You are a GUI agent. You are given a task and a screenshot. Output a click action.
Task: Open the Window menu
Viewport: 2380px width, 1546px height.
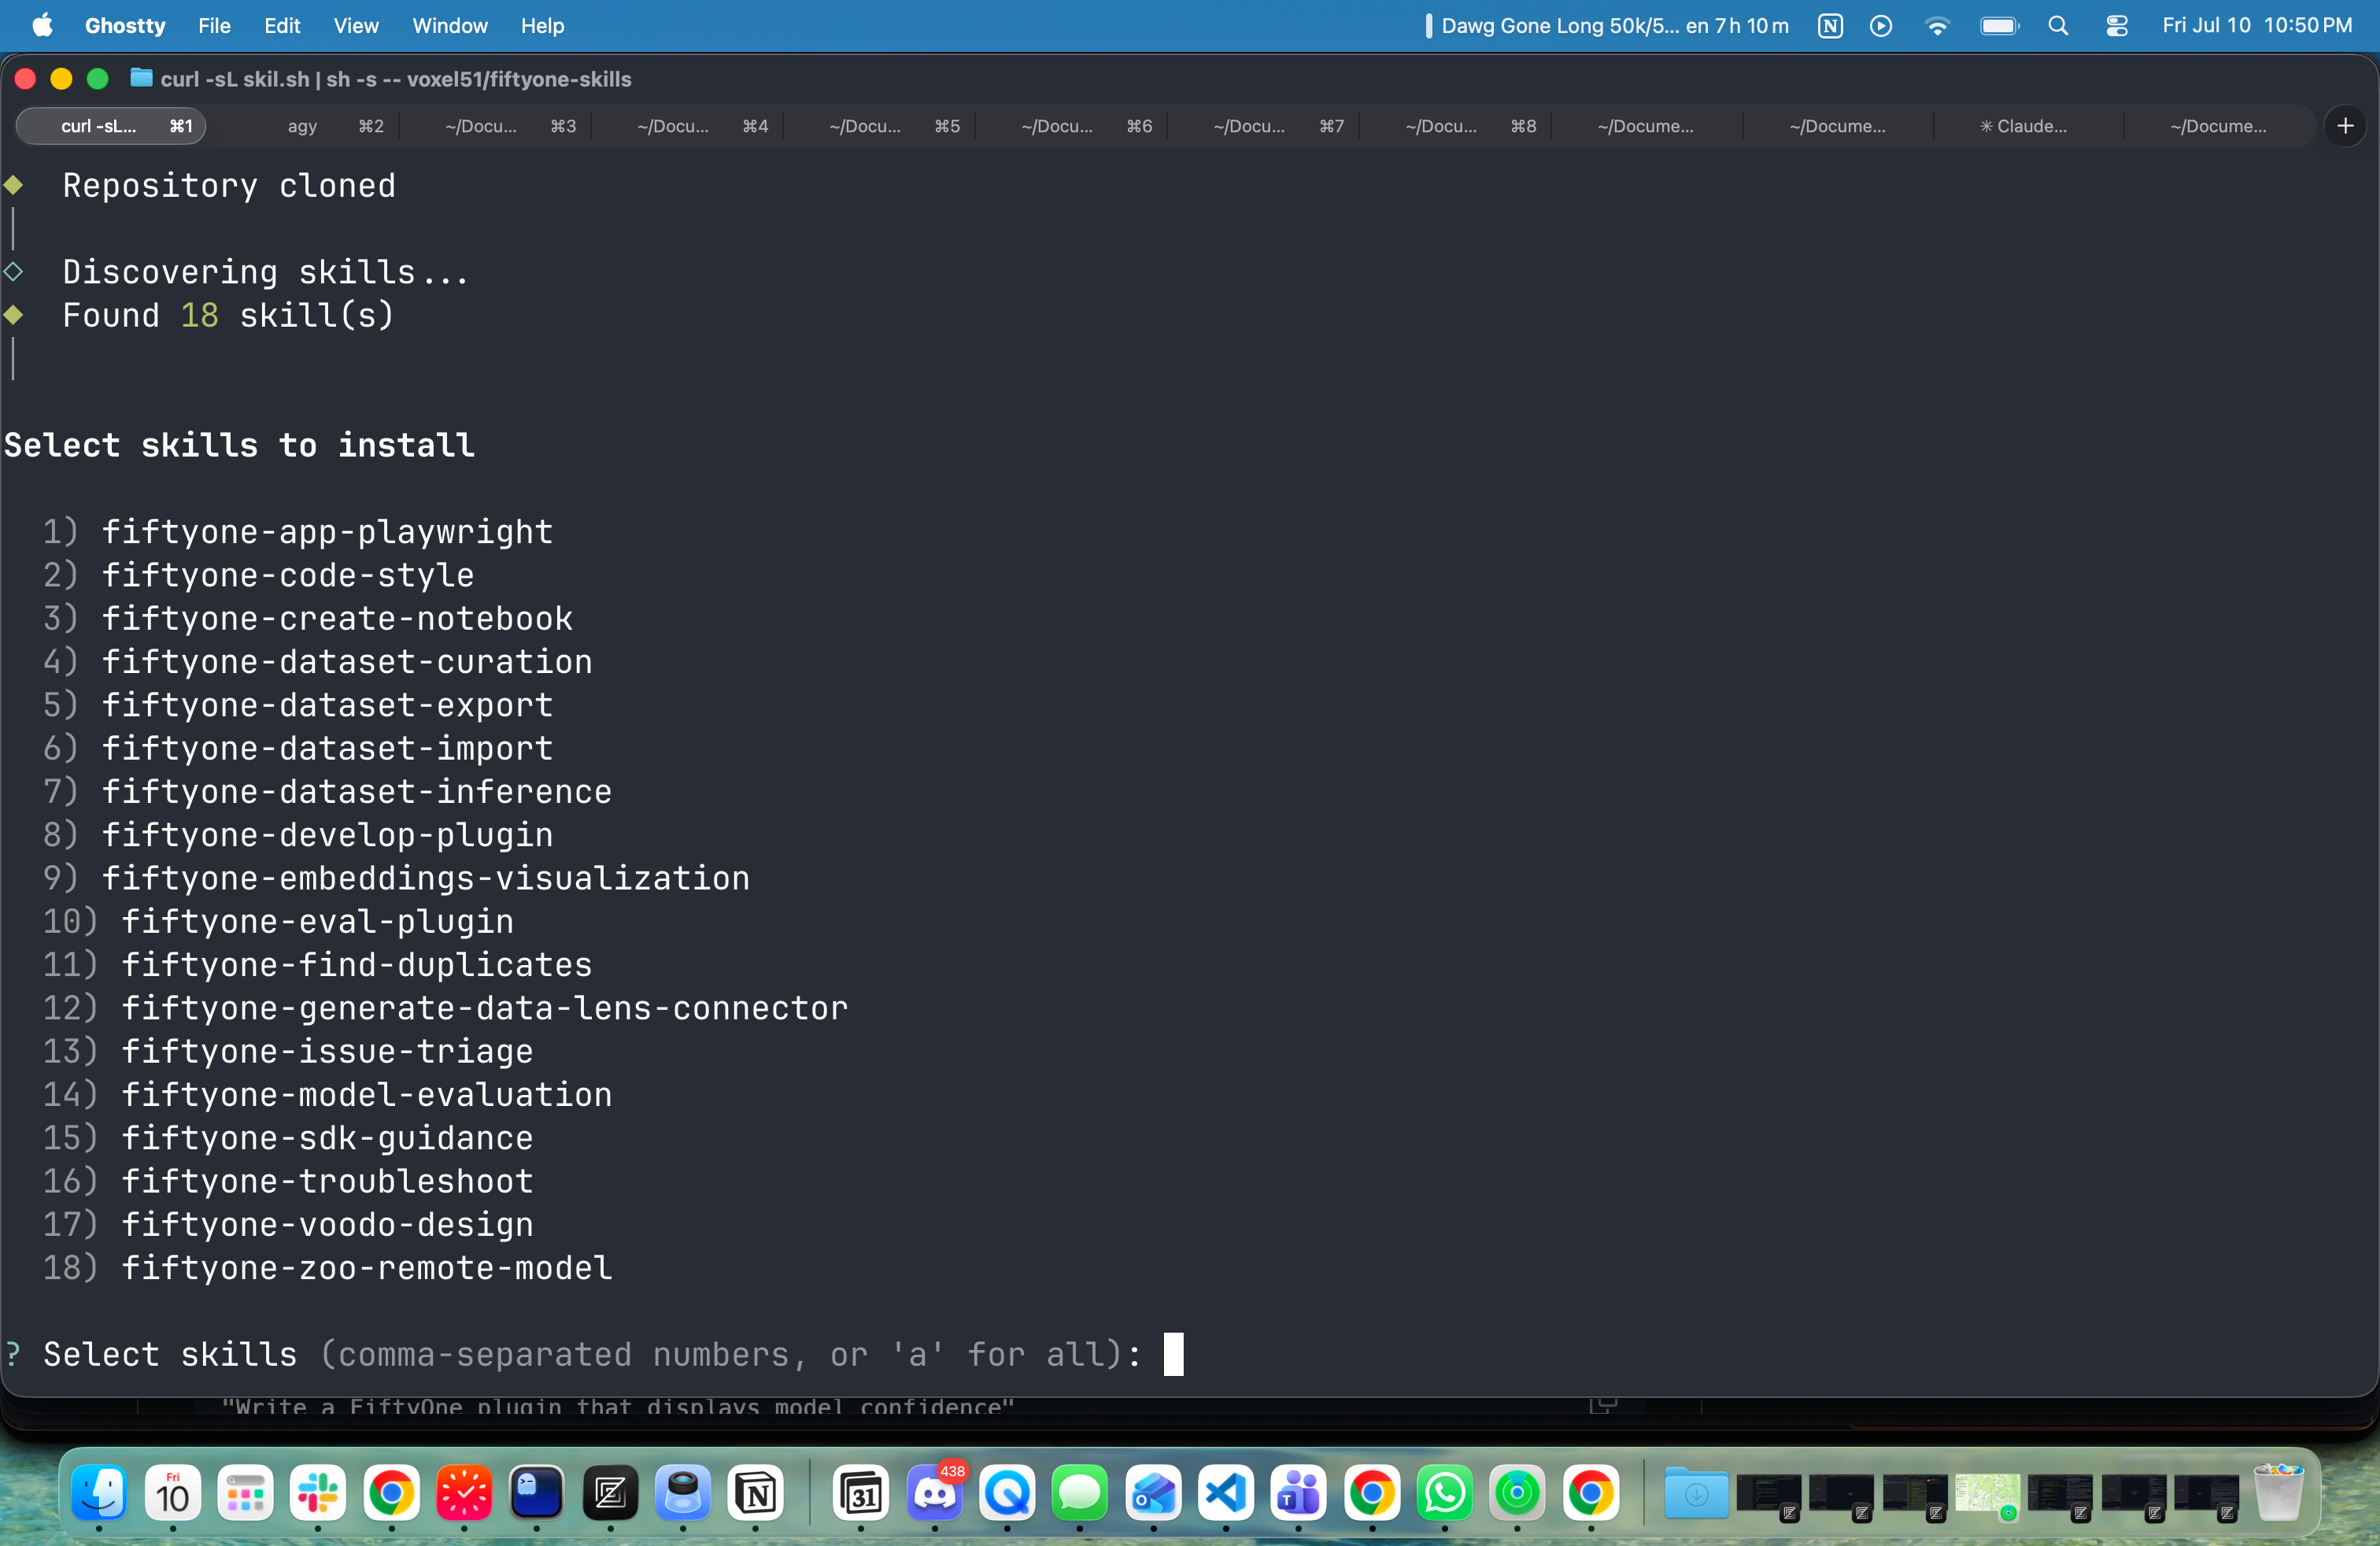pos(450,26)
